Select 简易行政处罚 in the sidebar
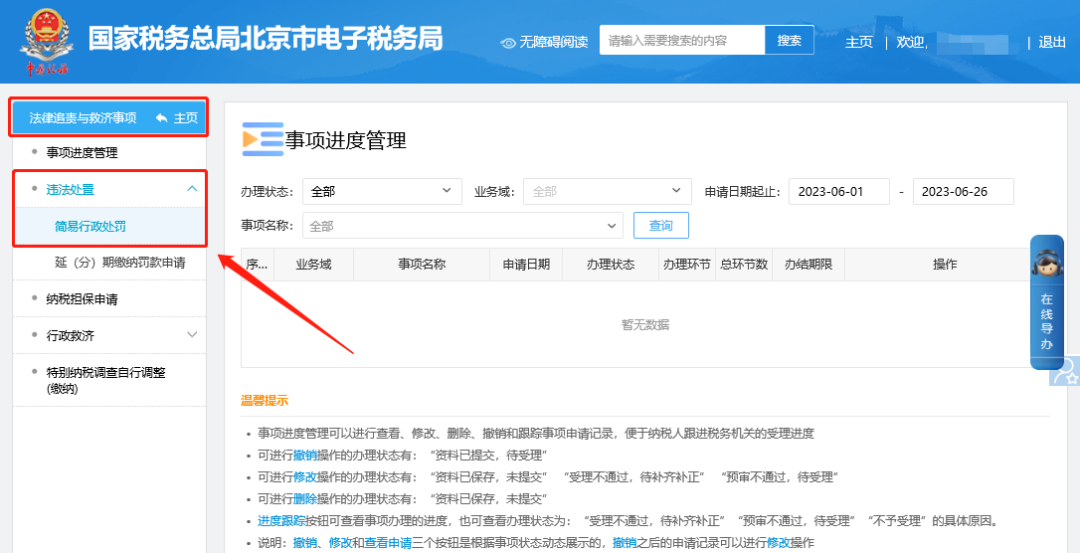This screenshot has height=553, width=1080. point(90,226)
